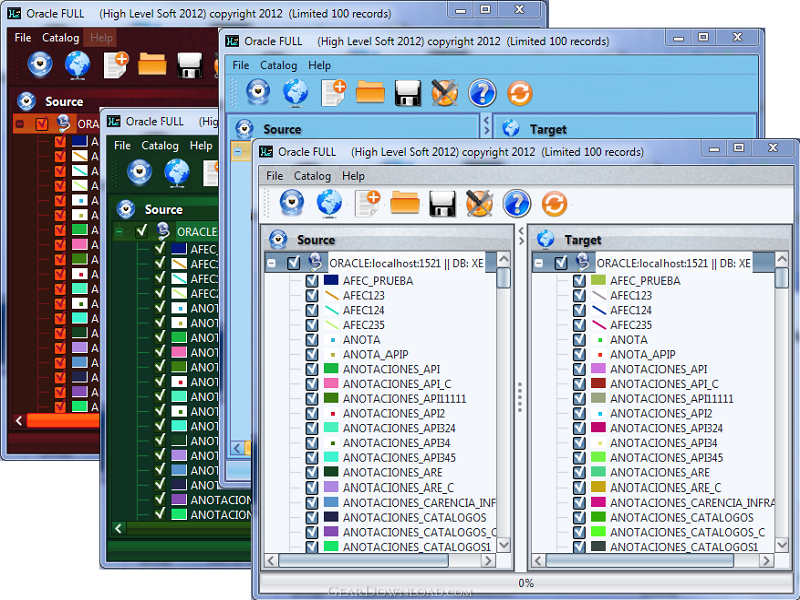Click the globe icon in blue window toolbar

pyautogui.click(x=295, y=92)
